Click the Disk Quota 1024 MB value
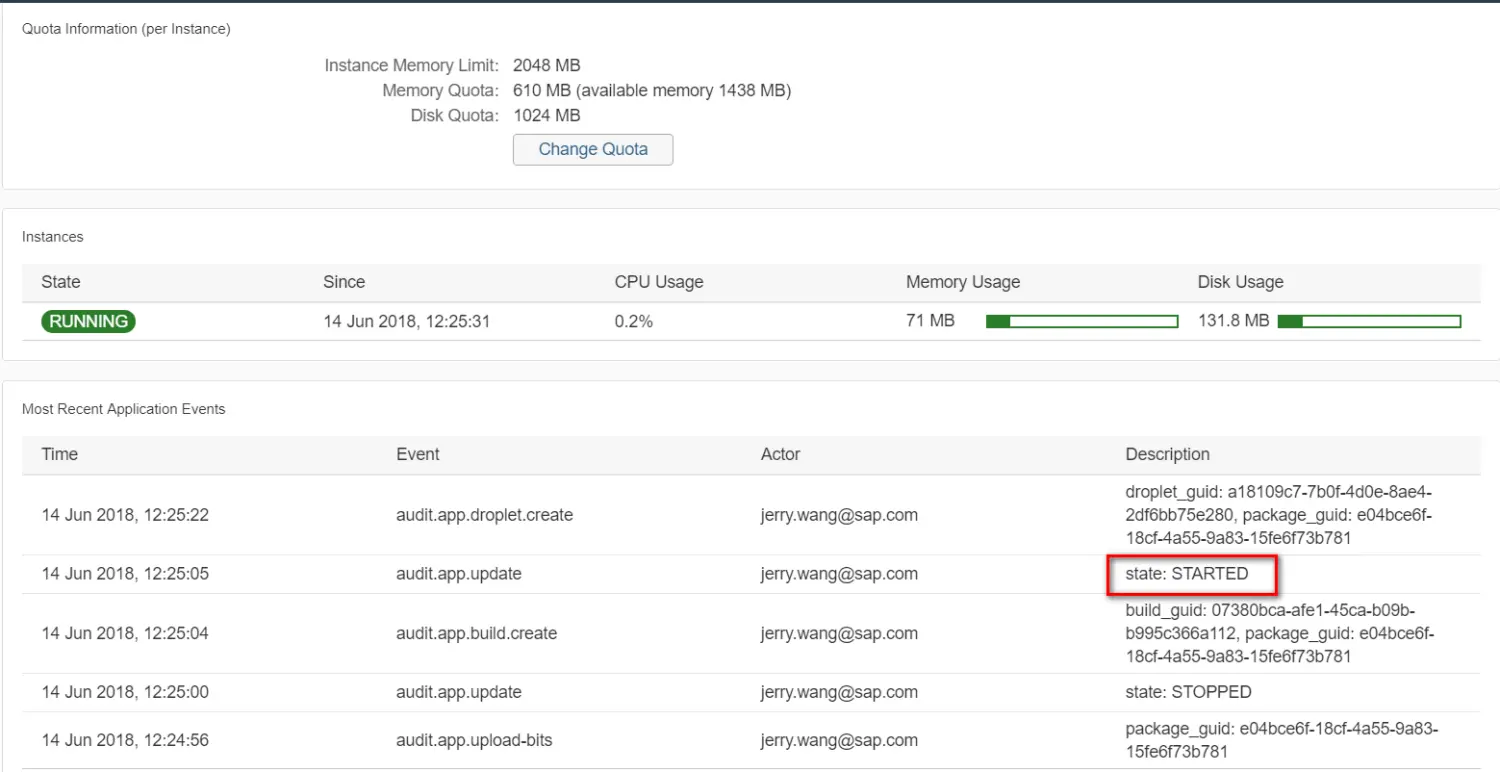The height and width of the screenshot is (772, 1500). [546, 115]
